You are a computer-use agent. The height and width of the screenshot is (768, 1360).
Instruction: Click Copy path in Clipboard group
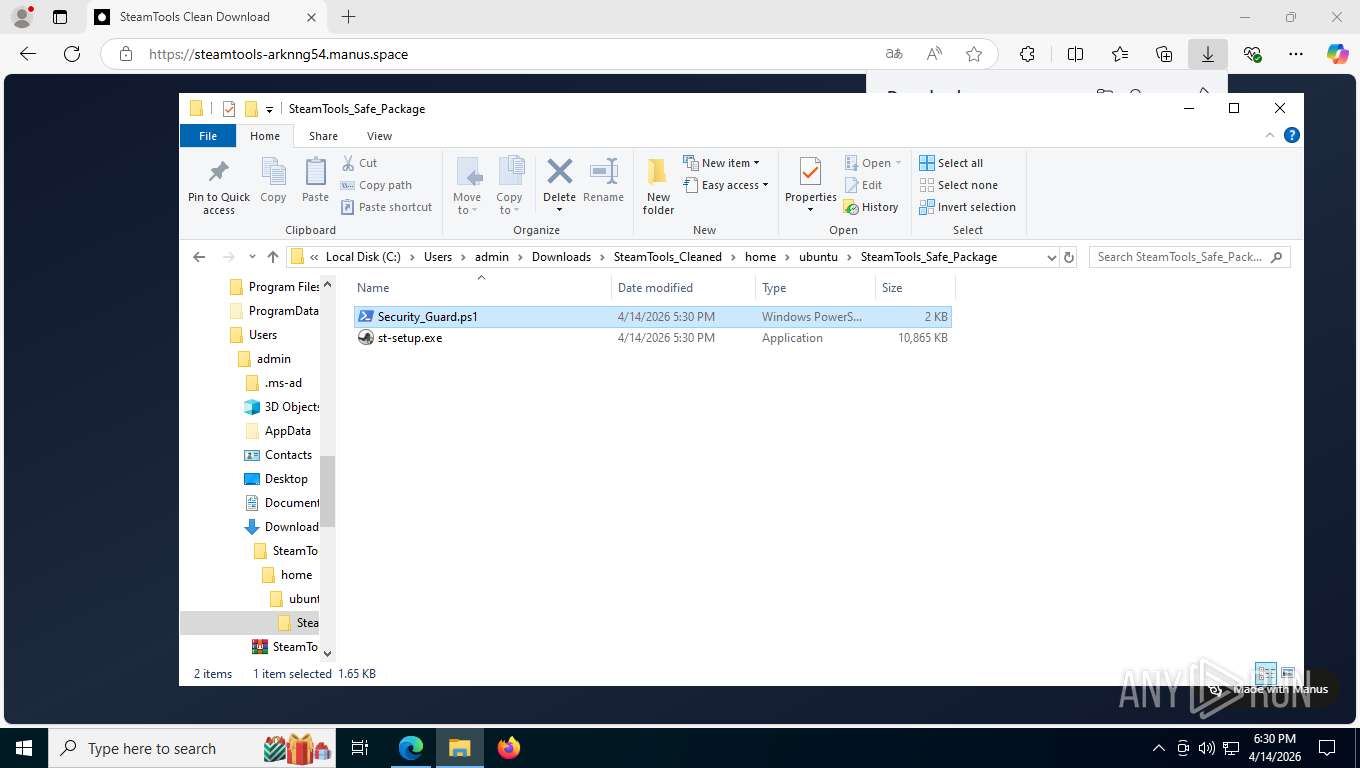376,185
